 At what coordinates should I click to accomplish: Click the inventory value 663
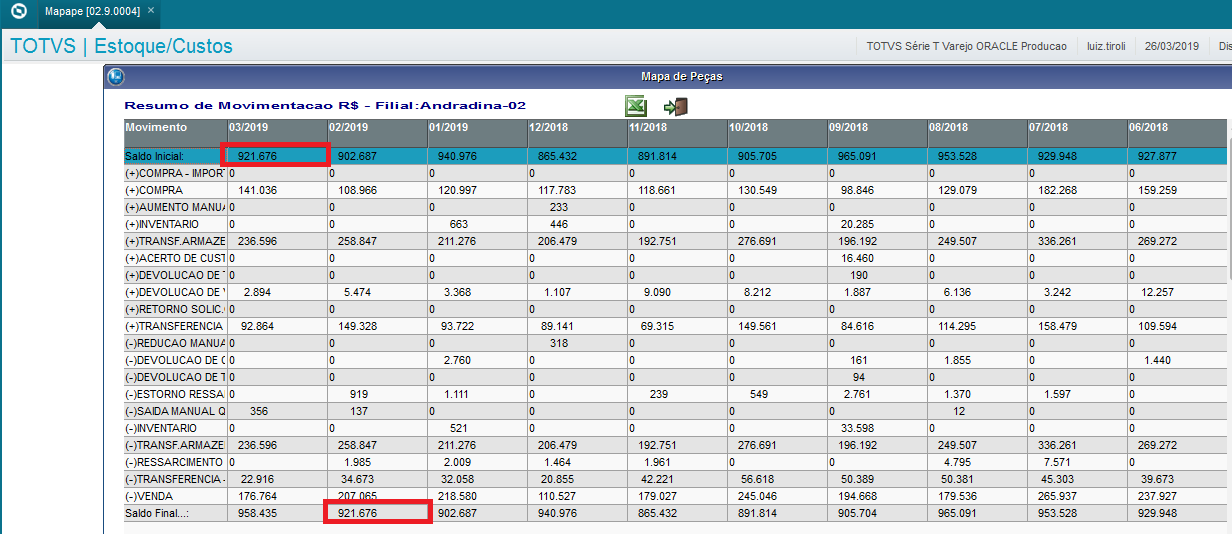pyautogui.click(x=459, y=224)
